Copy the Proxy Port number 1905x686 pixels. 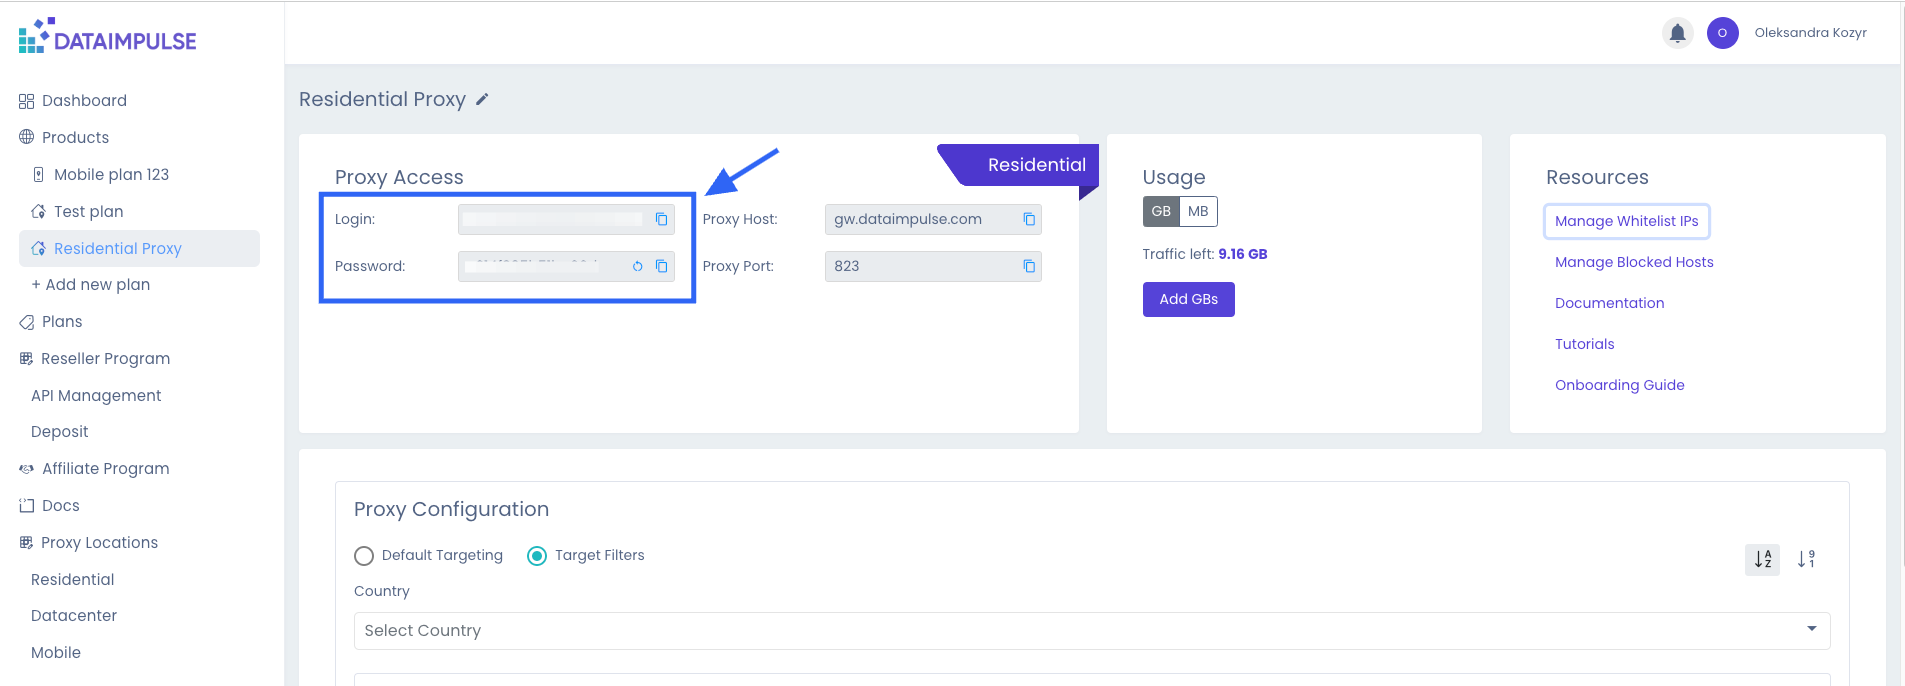tap(1029, 266)
